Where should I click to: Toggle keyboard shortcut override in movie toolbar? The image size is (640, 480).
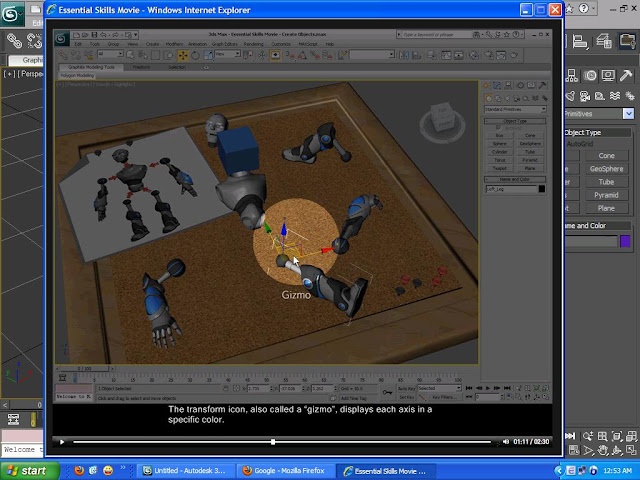pos(275,55)
